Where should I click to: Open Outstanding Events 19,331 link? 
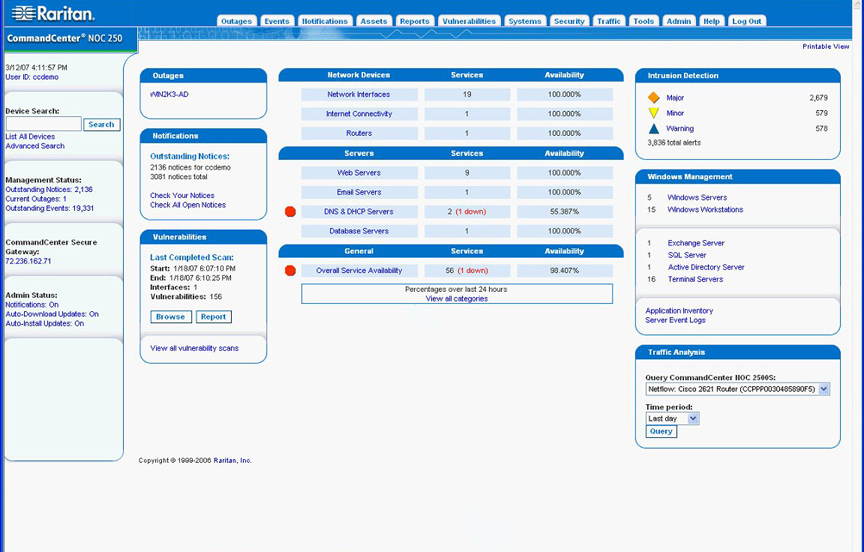(50, 208)
